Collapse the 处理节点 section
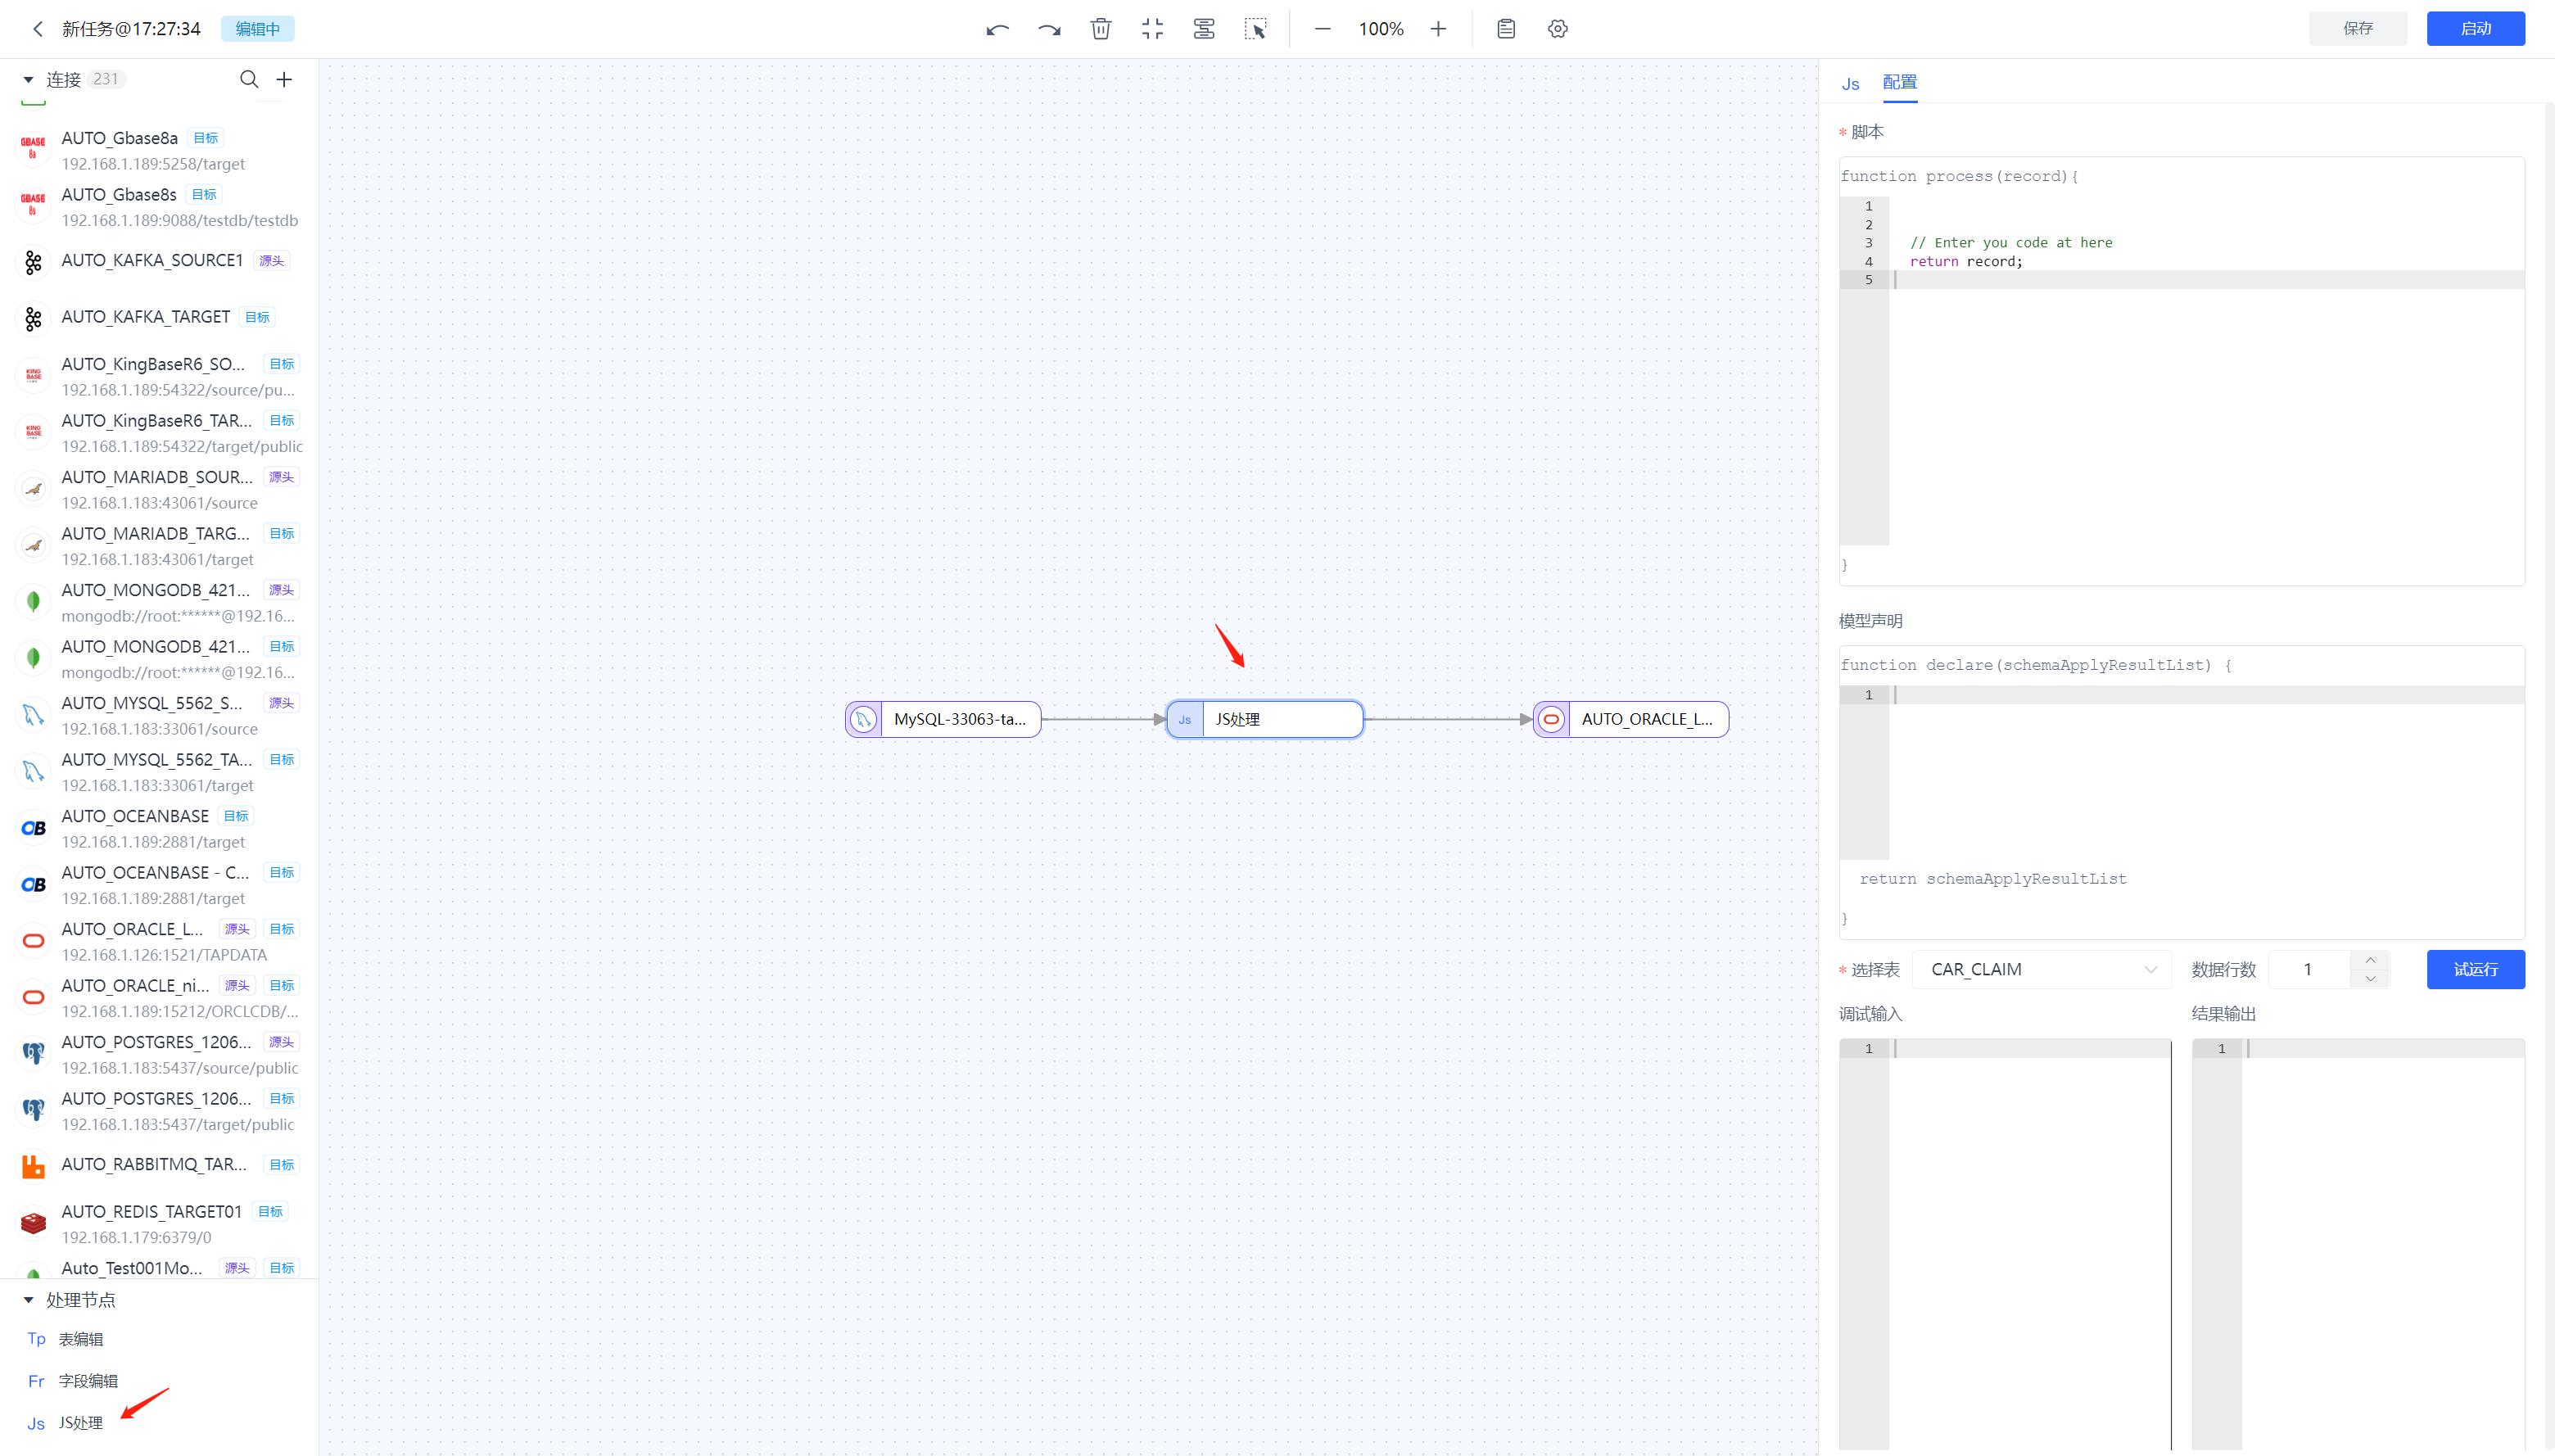The image size is (2555, 1456). coord(28,1299)
